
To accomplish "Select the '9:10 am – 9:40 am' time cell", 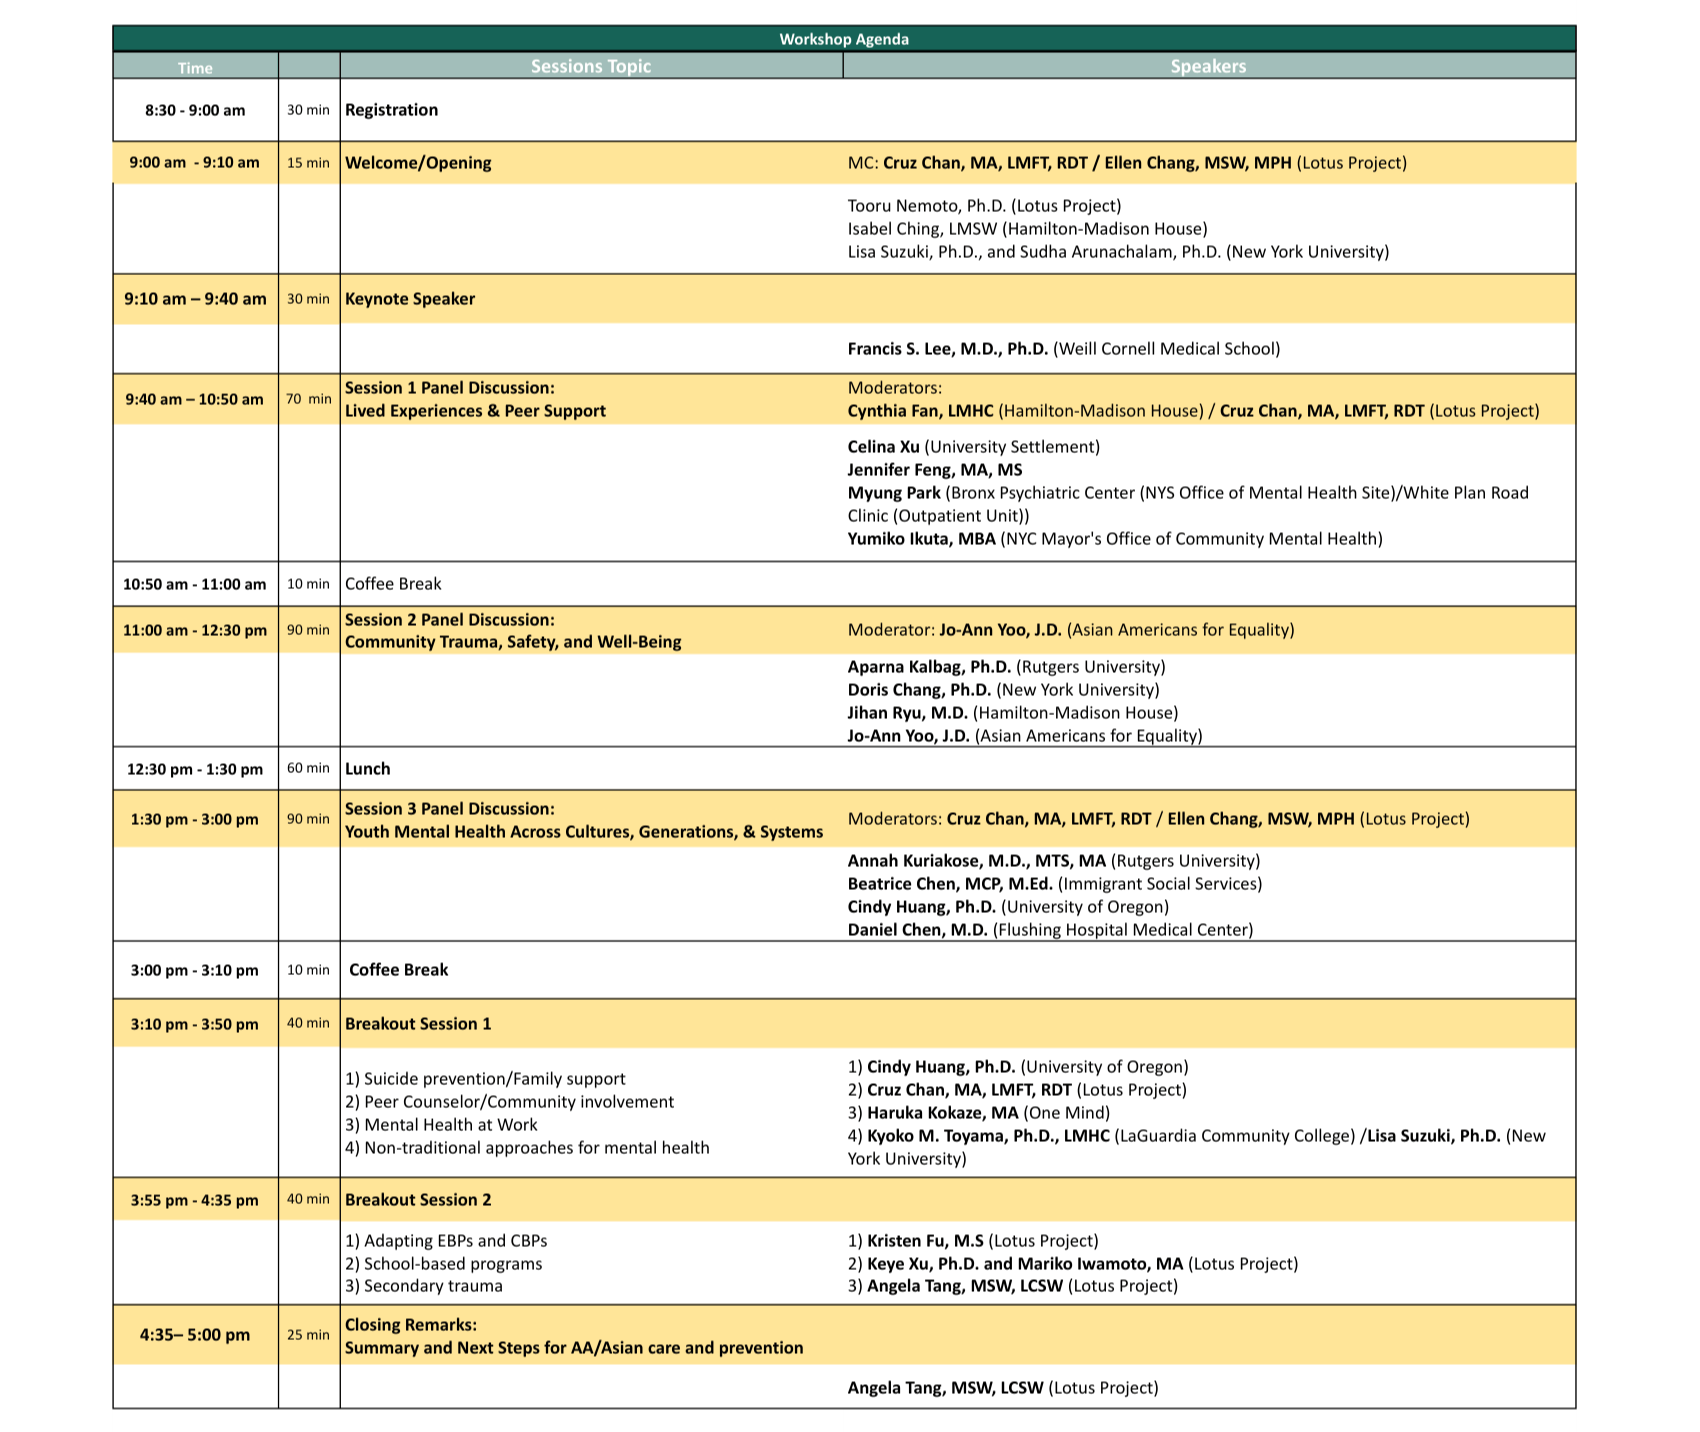I will [195, 299].
